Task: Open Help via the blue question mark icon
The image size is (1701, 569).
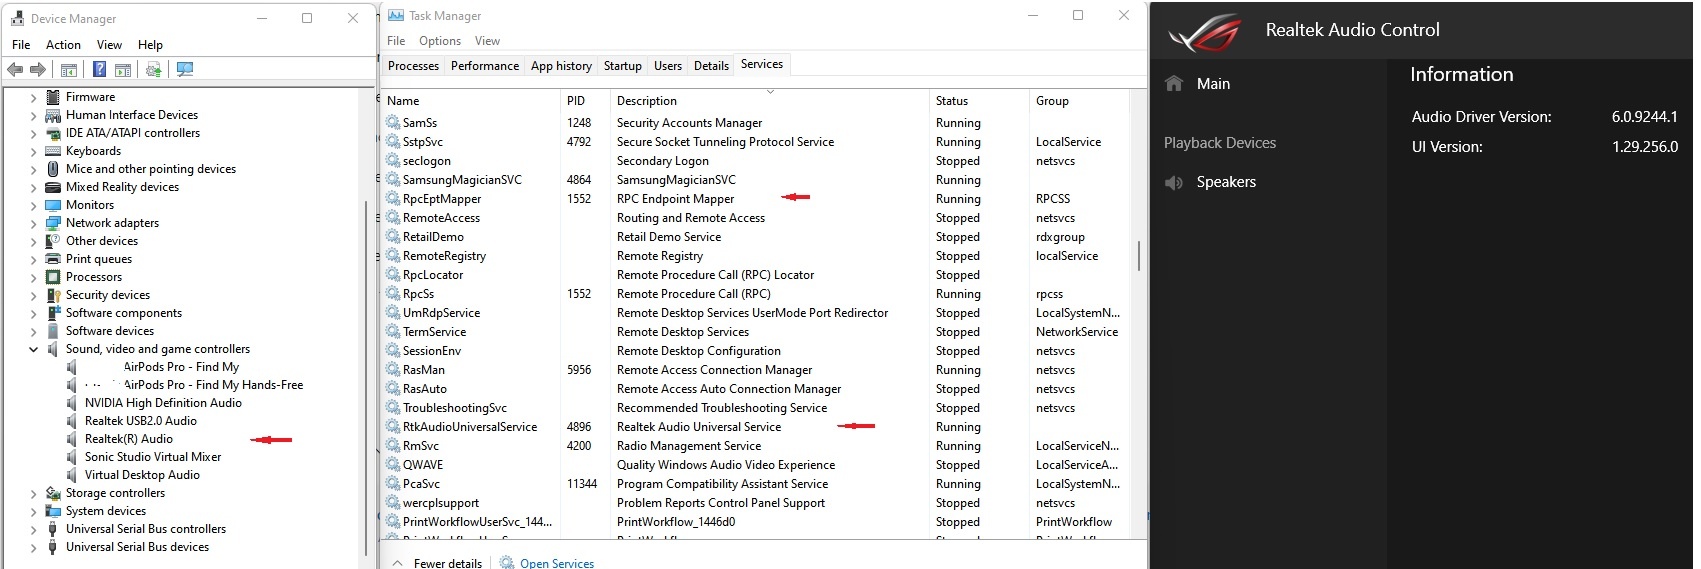Action: (99, 69)
